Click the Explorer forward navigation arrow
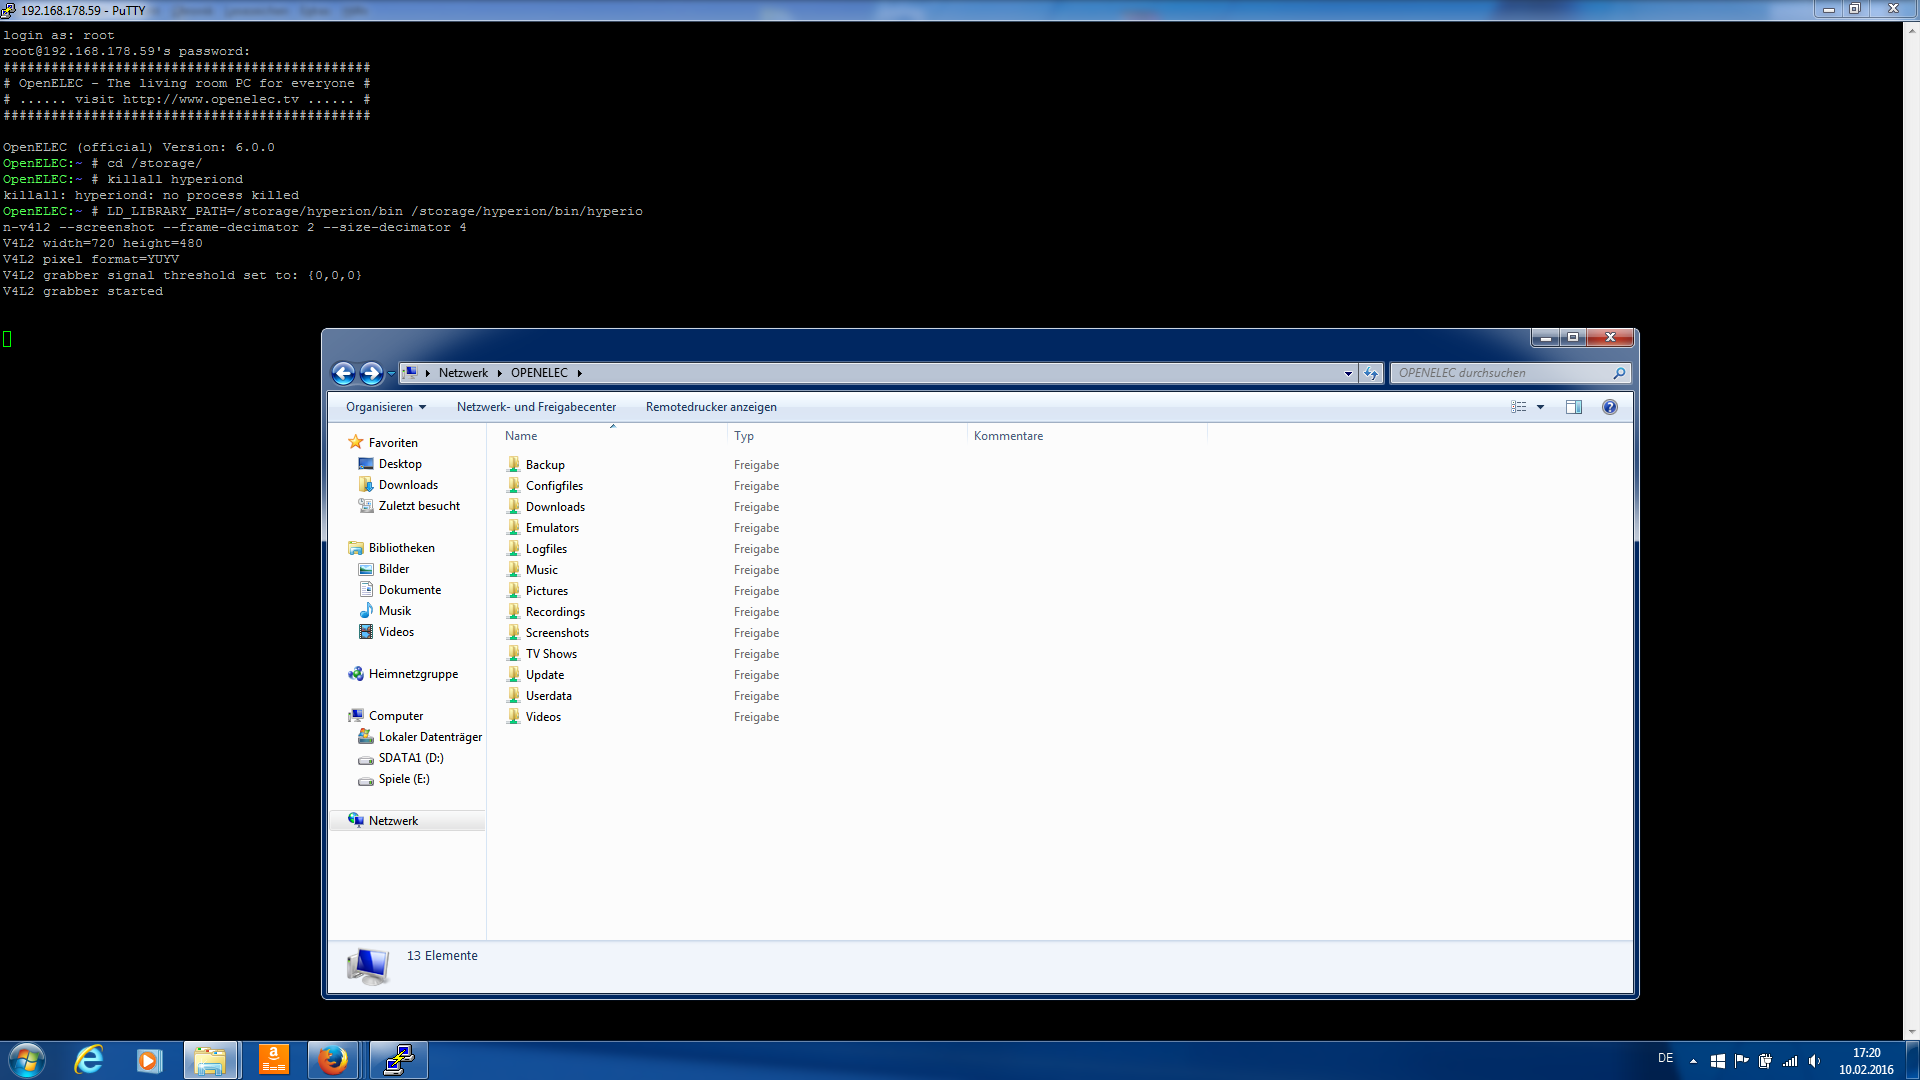Screen dimensions: 1920x1080 click(371, 373)
